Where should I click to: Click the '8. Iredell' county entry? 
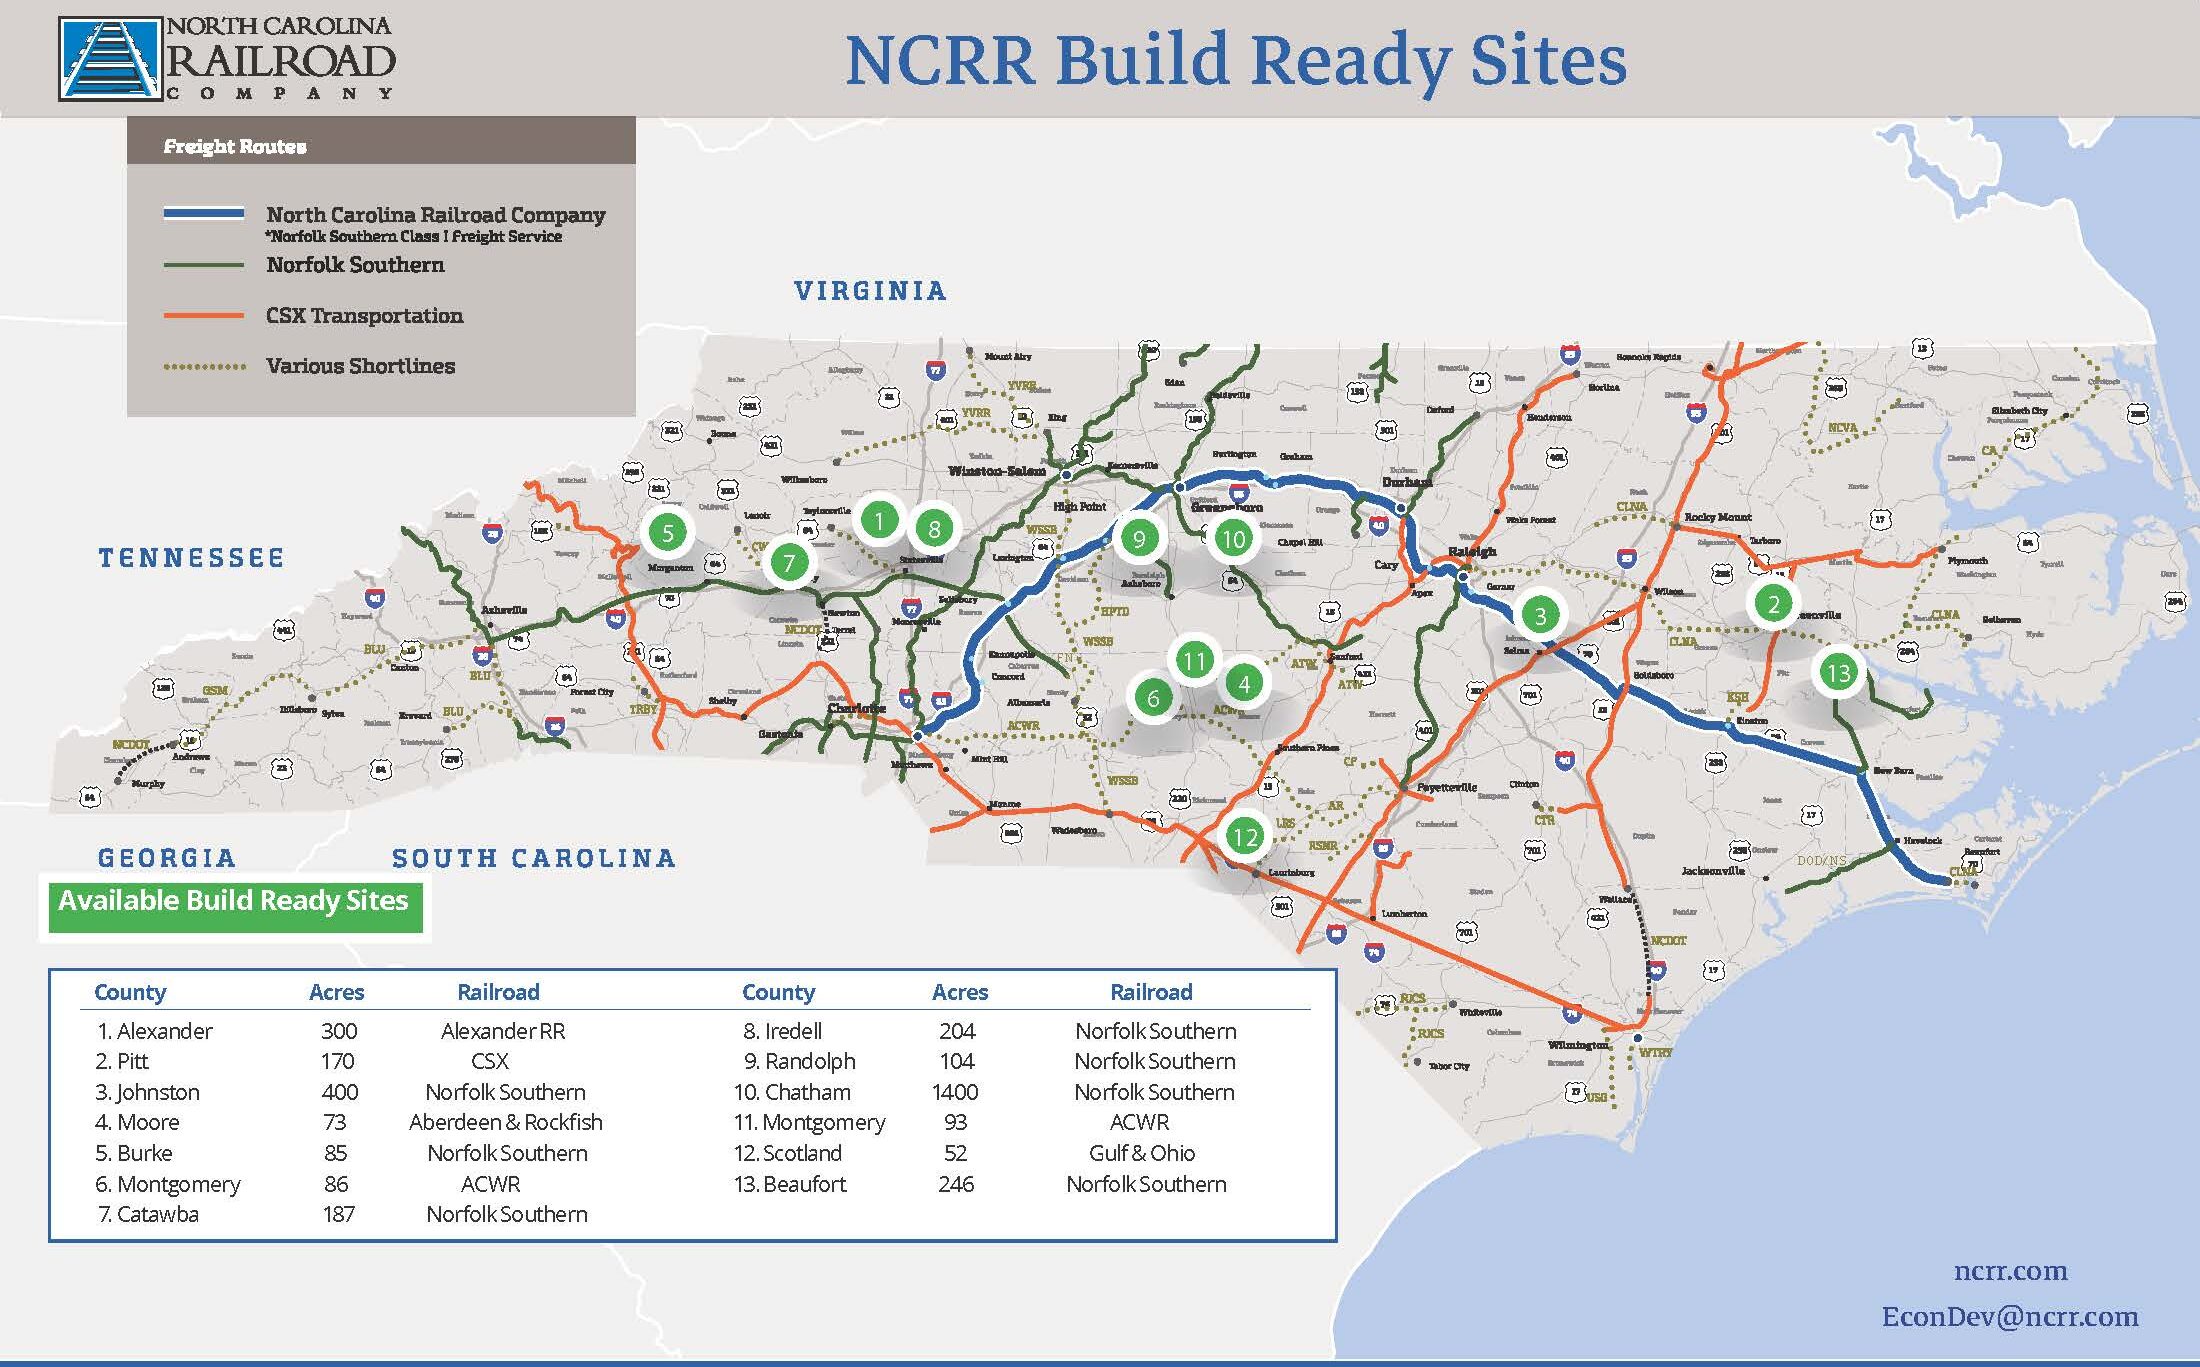point(782,1031)
